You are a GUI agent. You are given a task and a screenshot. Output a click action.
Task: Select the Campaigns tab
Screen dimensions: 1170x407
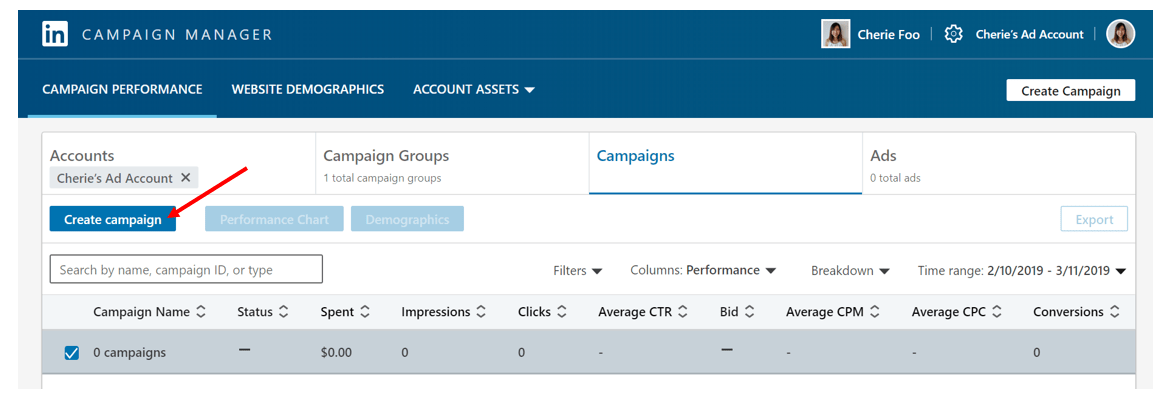pos(725,164)
